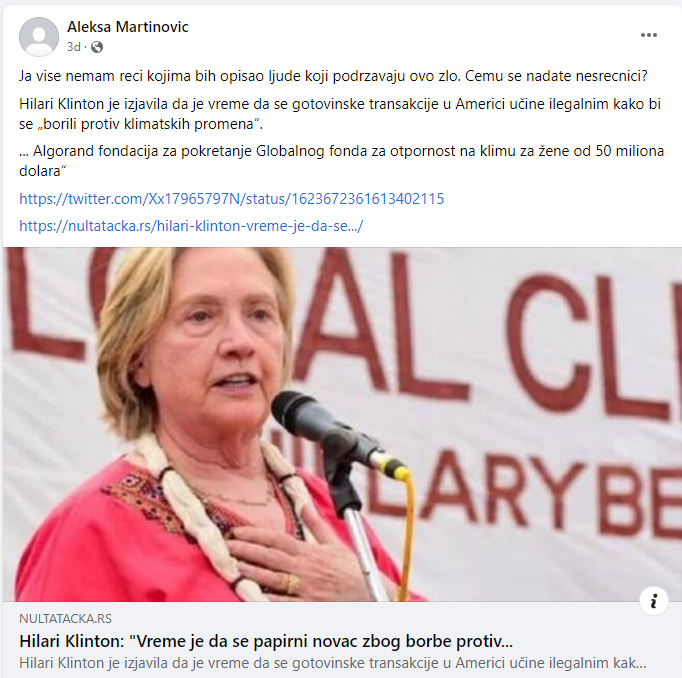Click the 'Ja vise nemam reci' opening paragraph
This screenshot has height=678, width=682.
(334, 76)
